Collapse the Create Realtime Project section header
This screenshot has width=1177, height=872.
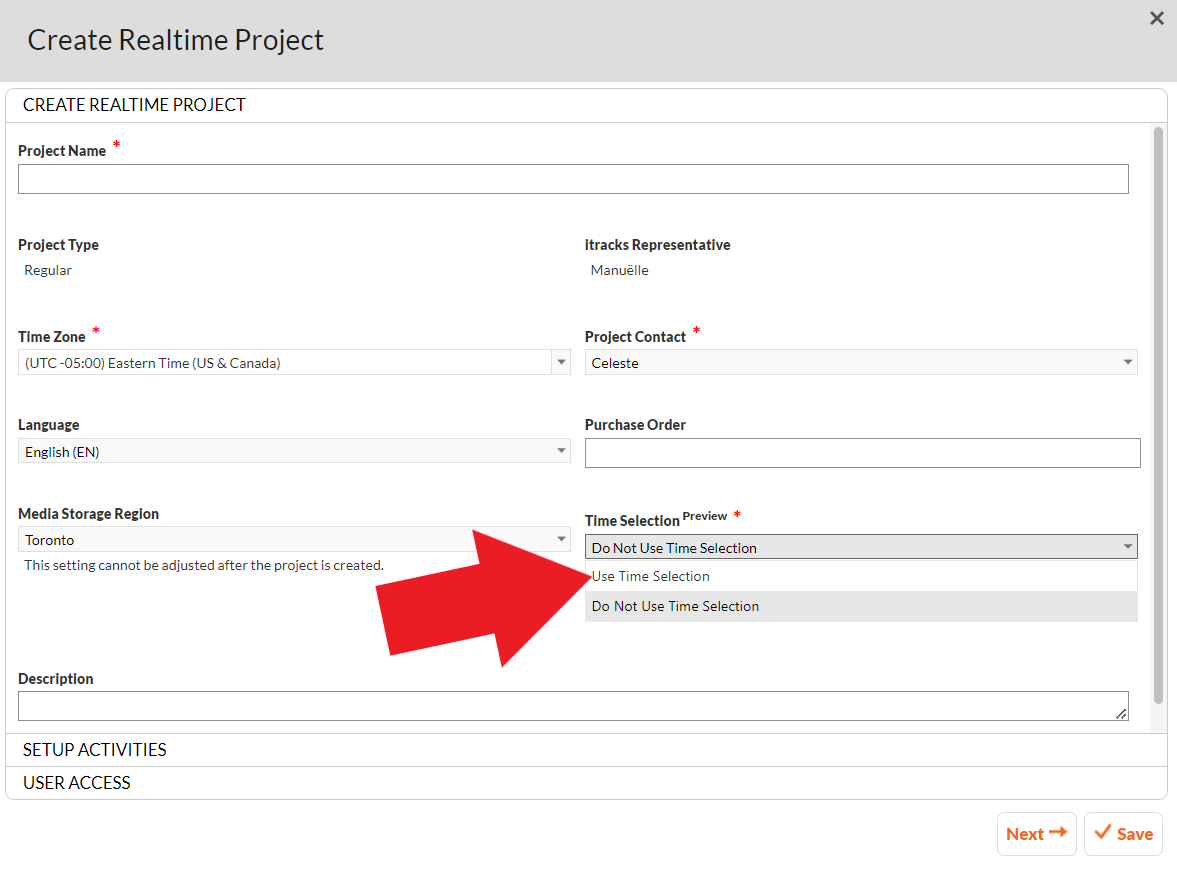[x=134, y=105]
